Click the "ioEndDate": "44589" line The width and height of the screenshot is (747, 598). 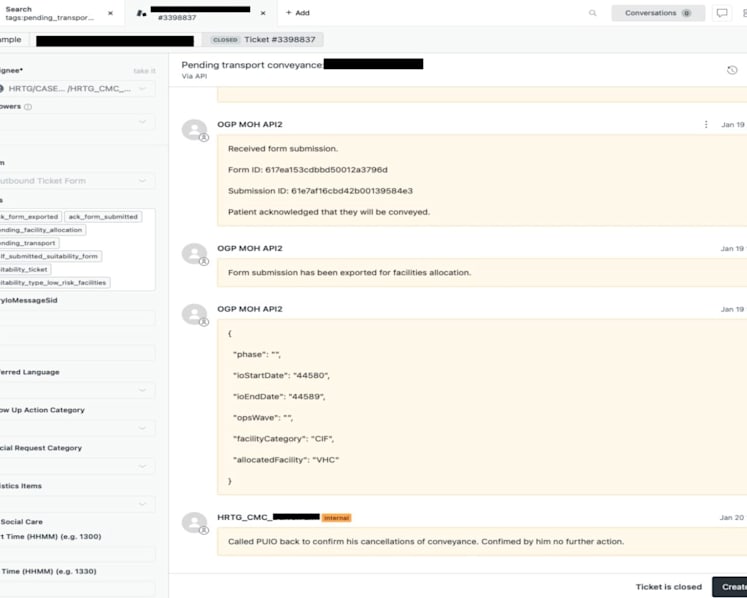coord(279,396)
